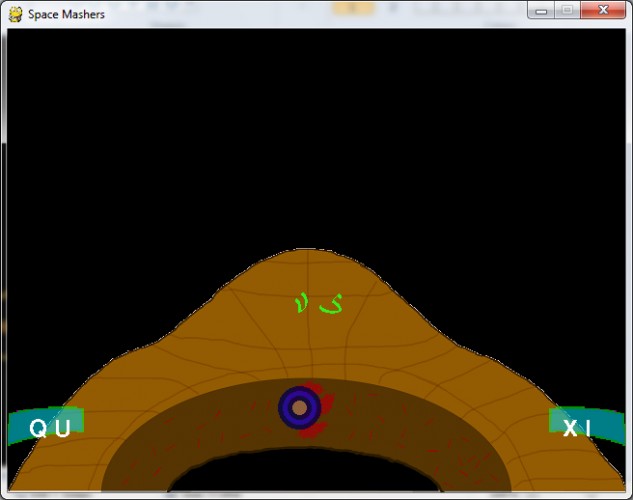Viewport: 633px width, 500px height.
Task: Maximize the Space Mashers window
Action: tap(567, 10)
